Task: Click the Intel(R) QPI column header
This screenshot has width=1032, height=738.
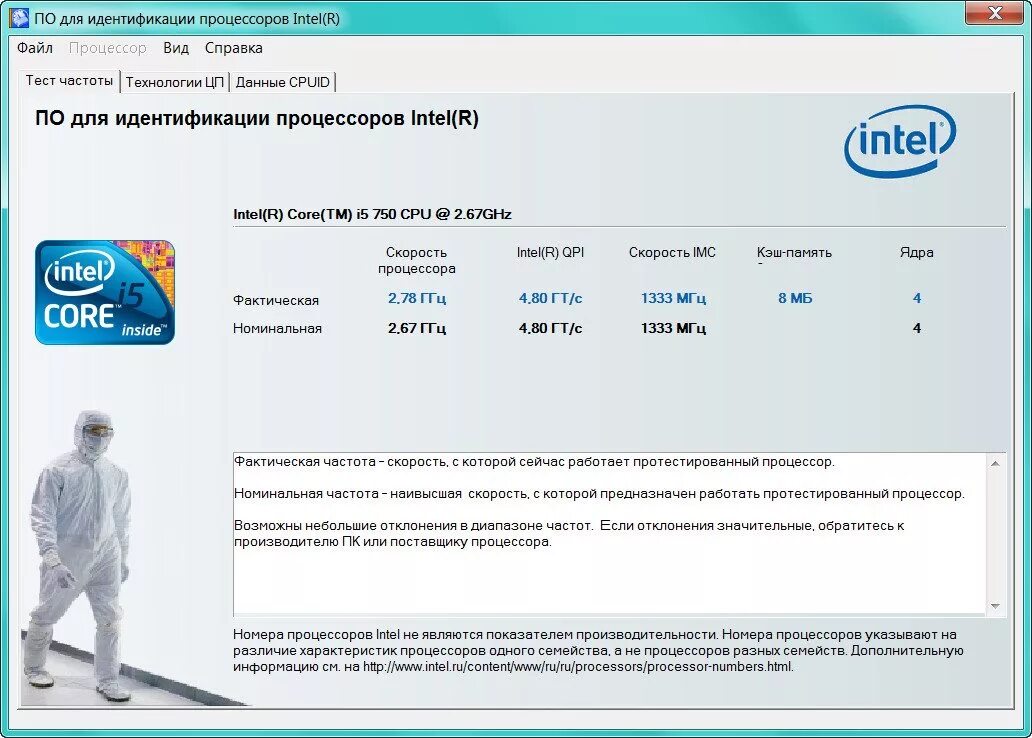Action: (x=550, y=252)
